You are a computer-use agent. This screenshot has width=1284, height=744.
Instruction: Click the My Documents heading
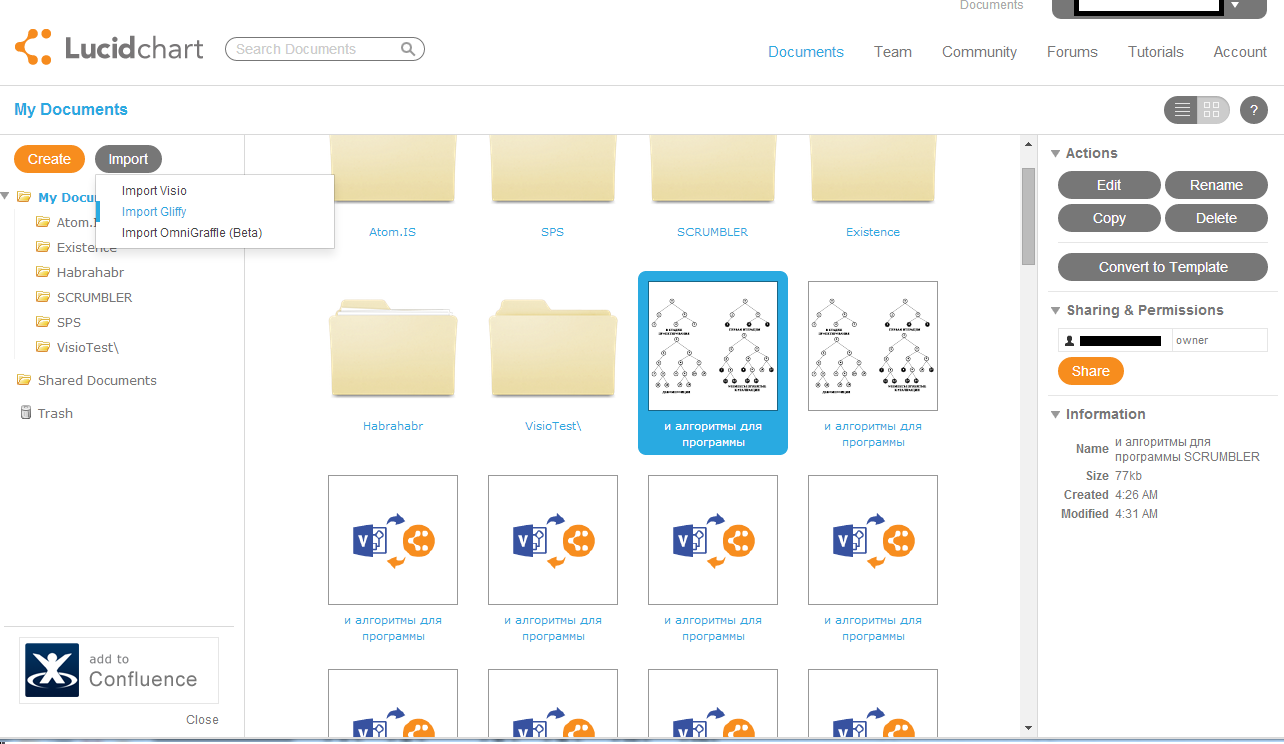pos(71,110)
